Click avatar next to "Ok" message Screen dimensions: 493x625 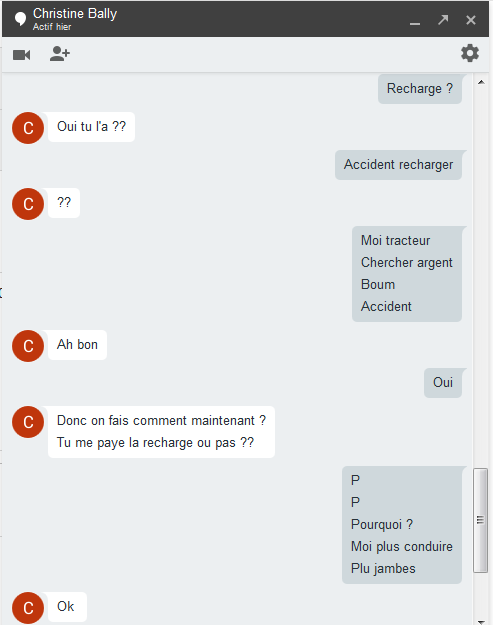[28, 608]
